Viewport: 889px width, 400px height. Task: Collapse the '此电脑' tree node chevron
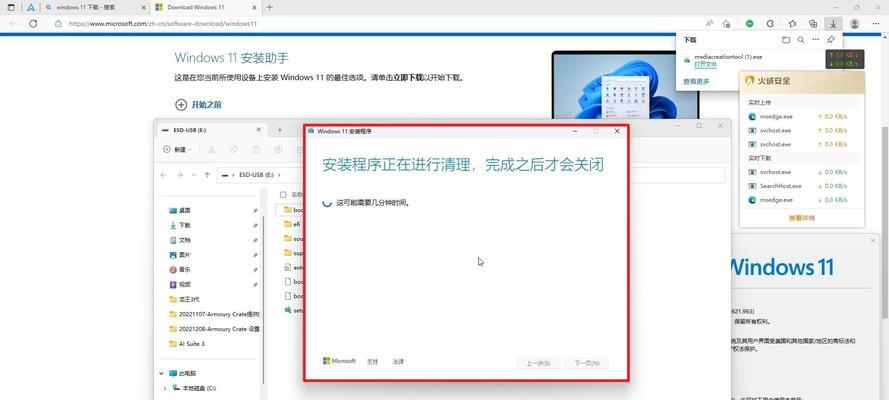point(162,373)
